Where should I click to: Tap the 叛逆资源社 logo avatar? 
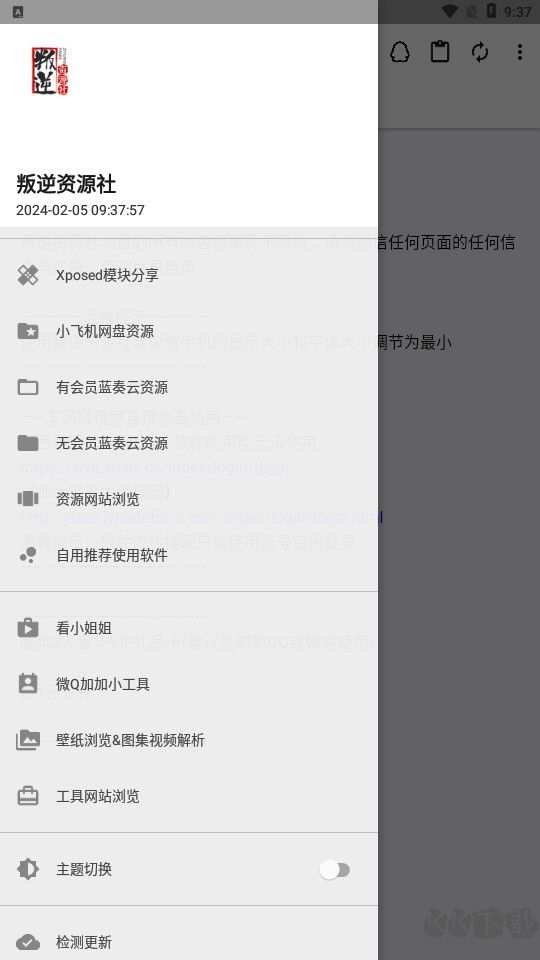click(50, 71)
